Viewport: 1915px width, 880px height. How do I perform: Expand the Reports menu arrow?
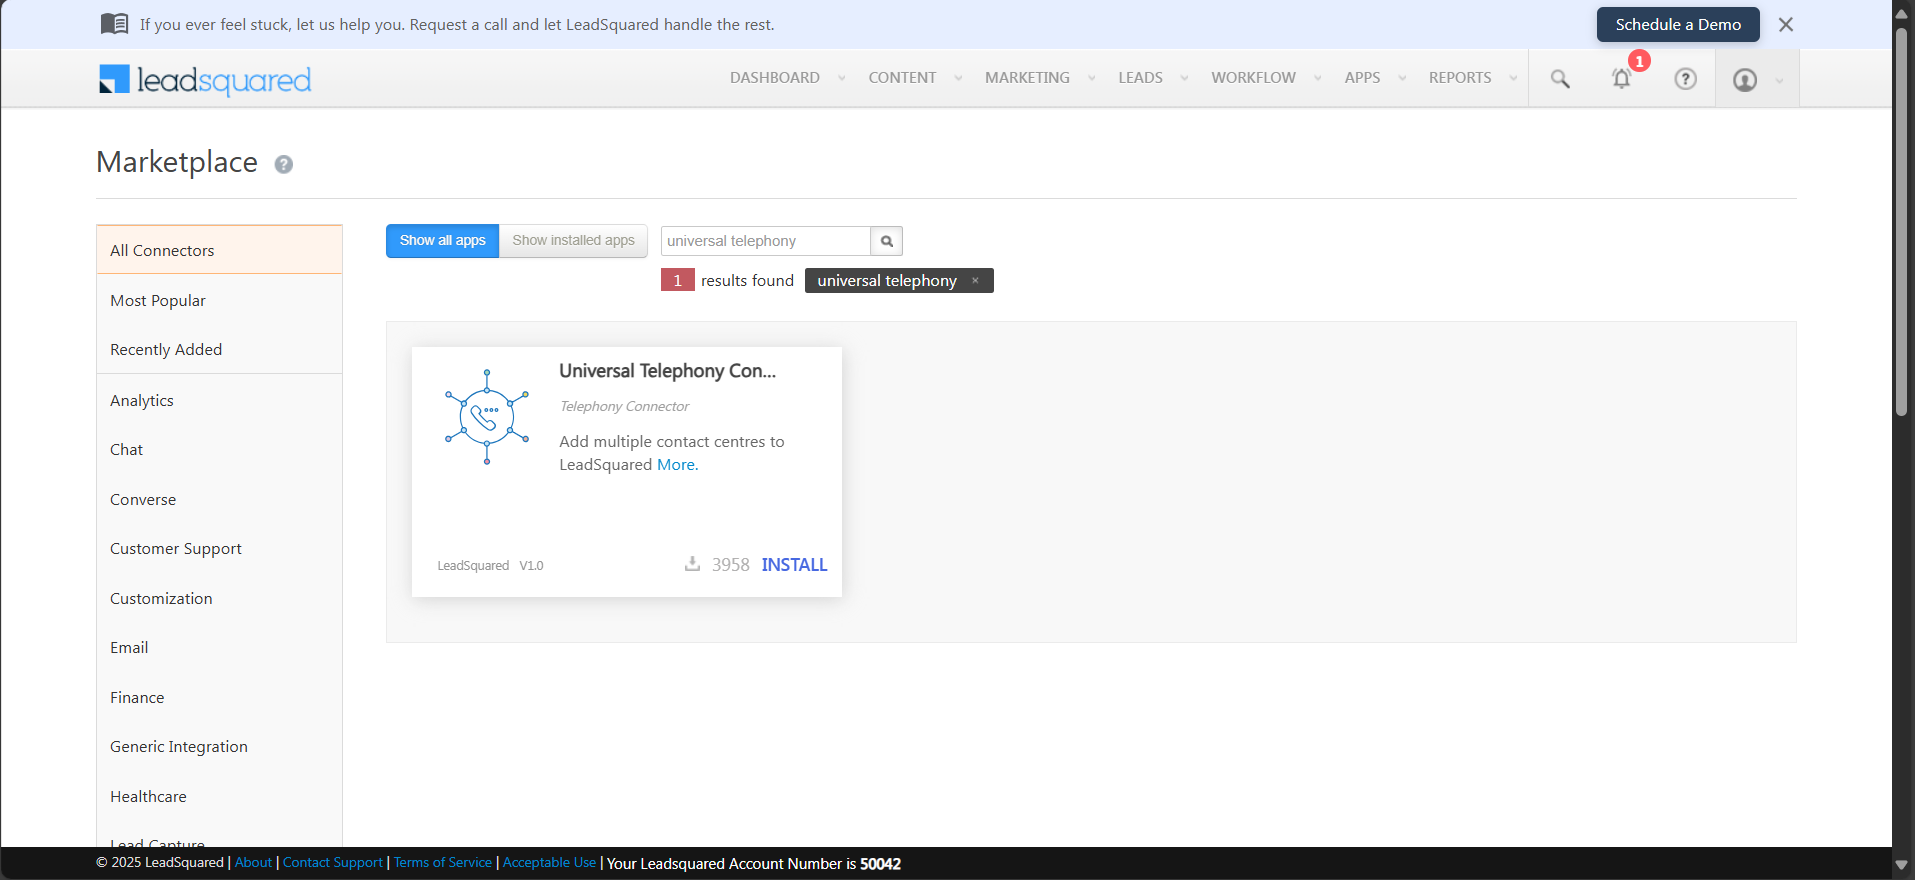click(x=1514, y=78)
